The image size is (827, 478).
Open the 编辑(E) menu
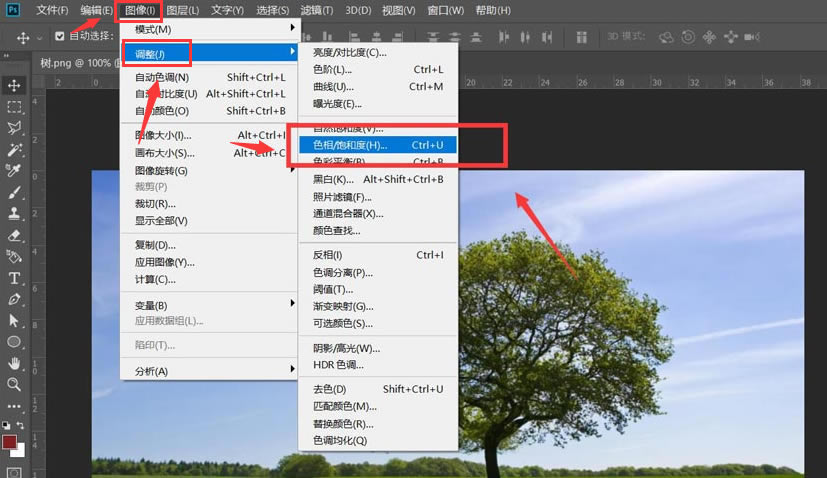click(97, 10)
